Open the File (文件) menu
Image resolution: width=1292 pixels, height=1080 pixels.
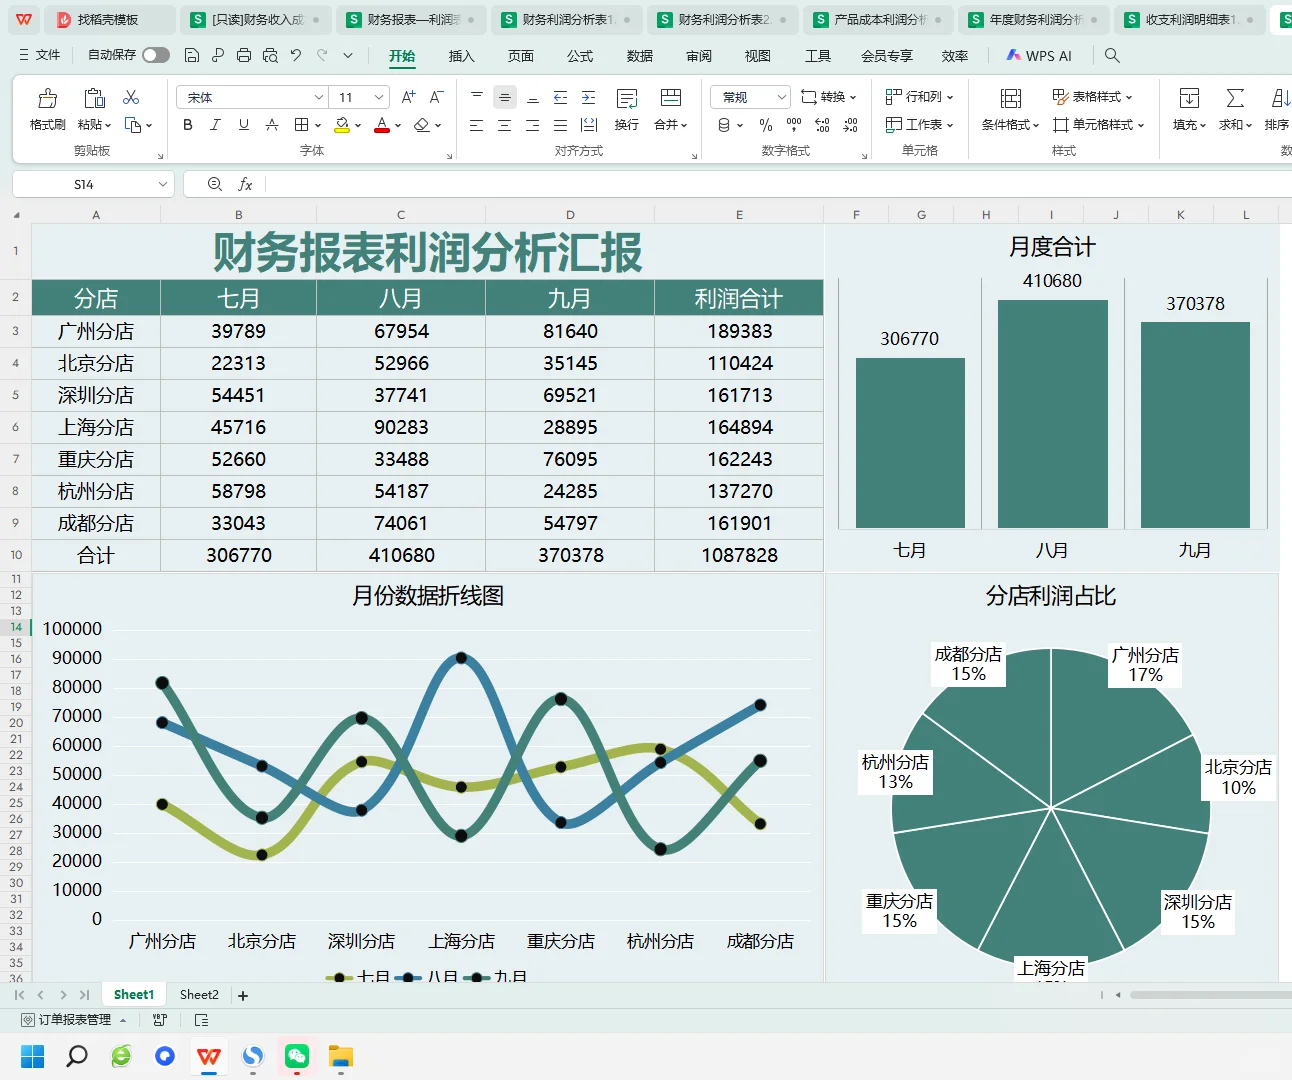[40, 55]
